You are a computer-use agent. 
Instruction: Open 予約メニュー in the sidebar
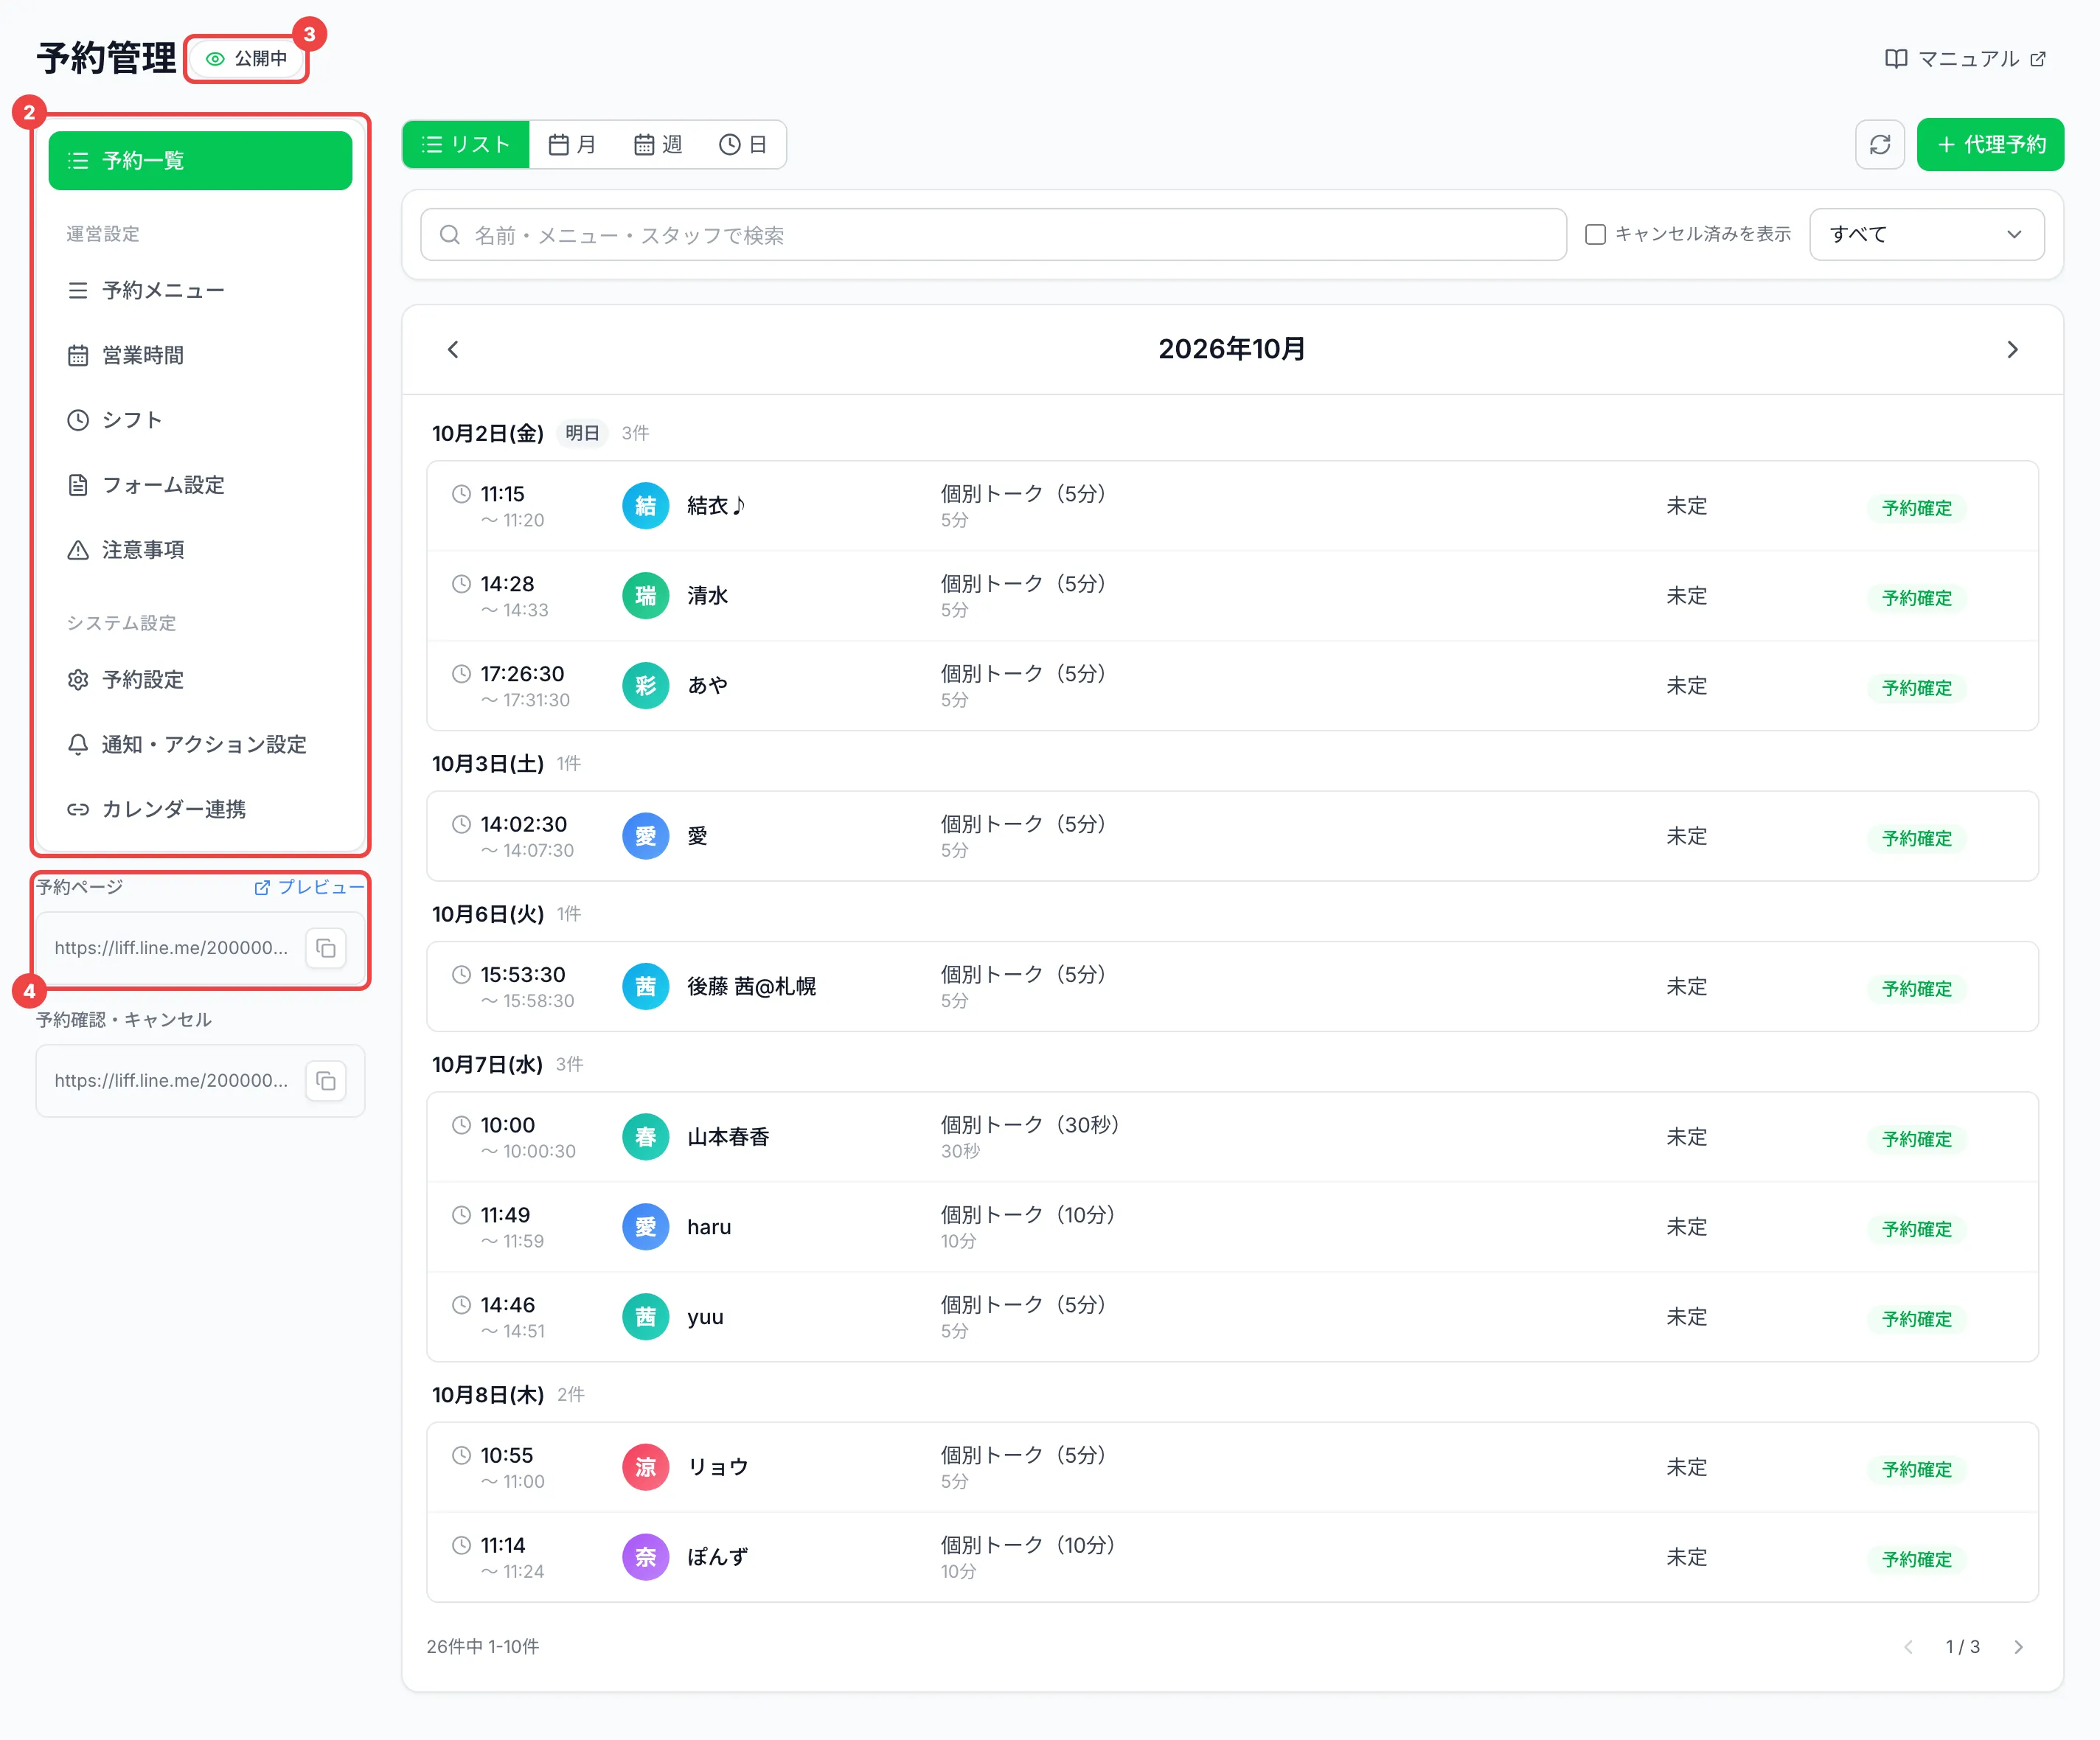pyautogui.click(x=200, y=291)
